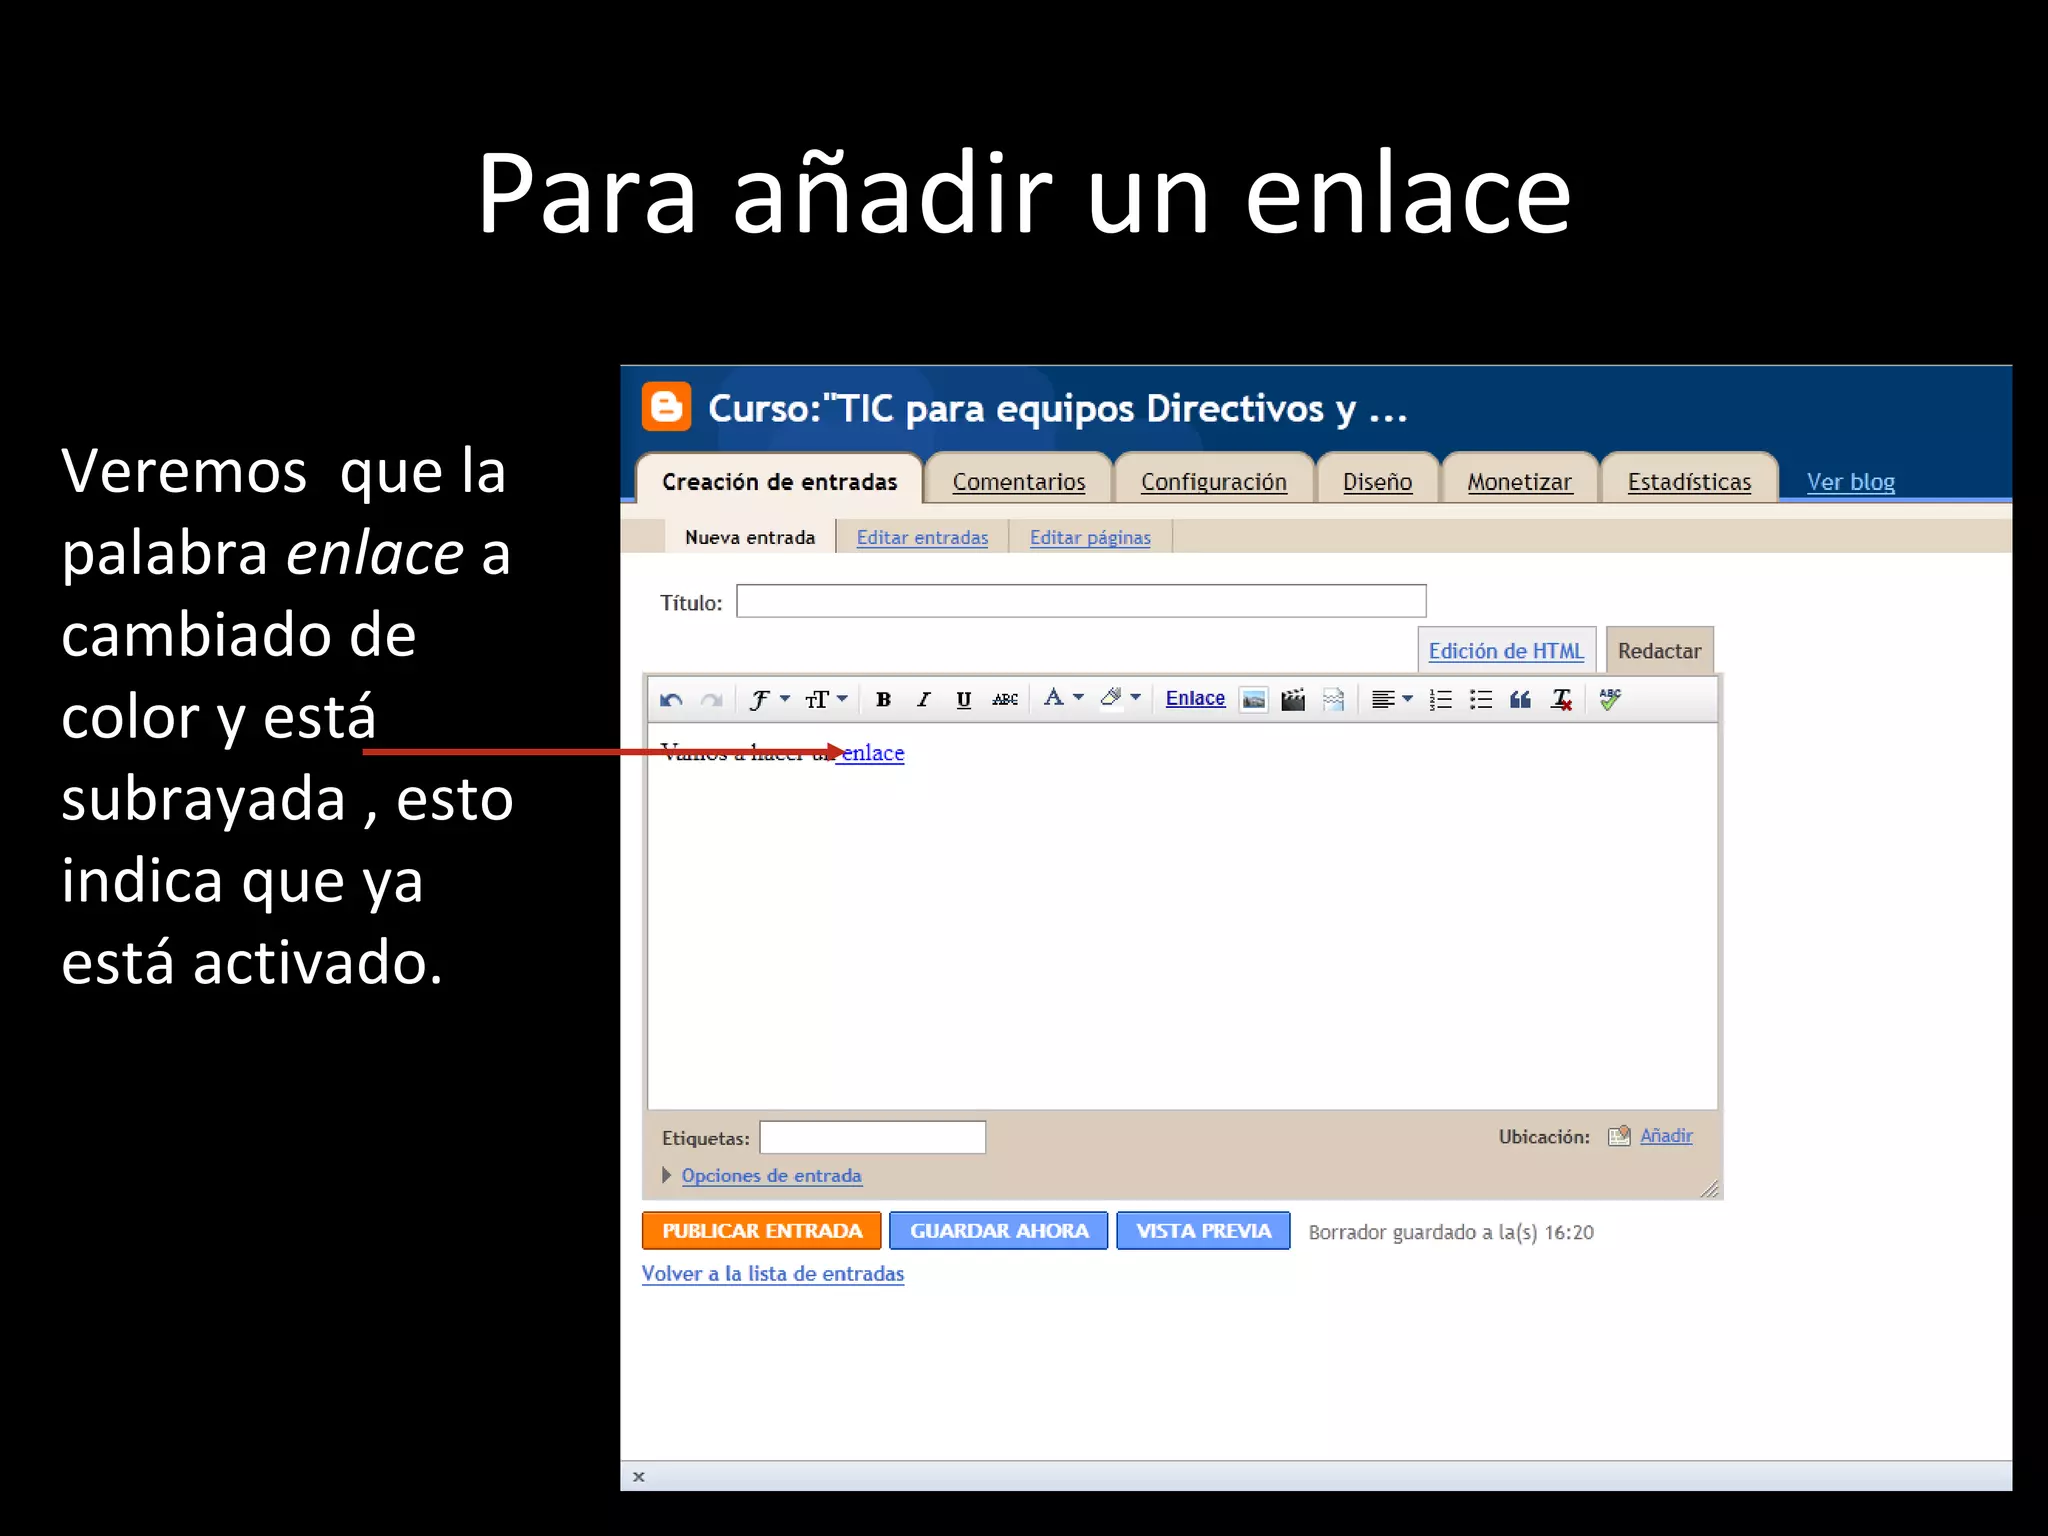Insert a jump break with the torn page icon

point(1333,699)
